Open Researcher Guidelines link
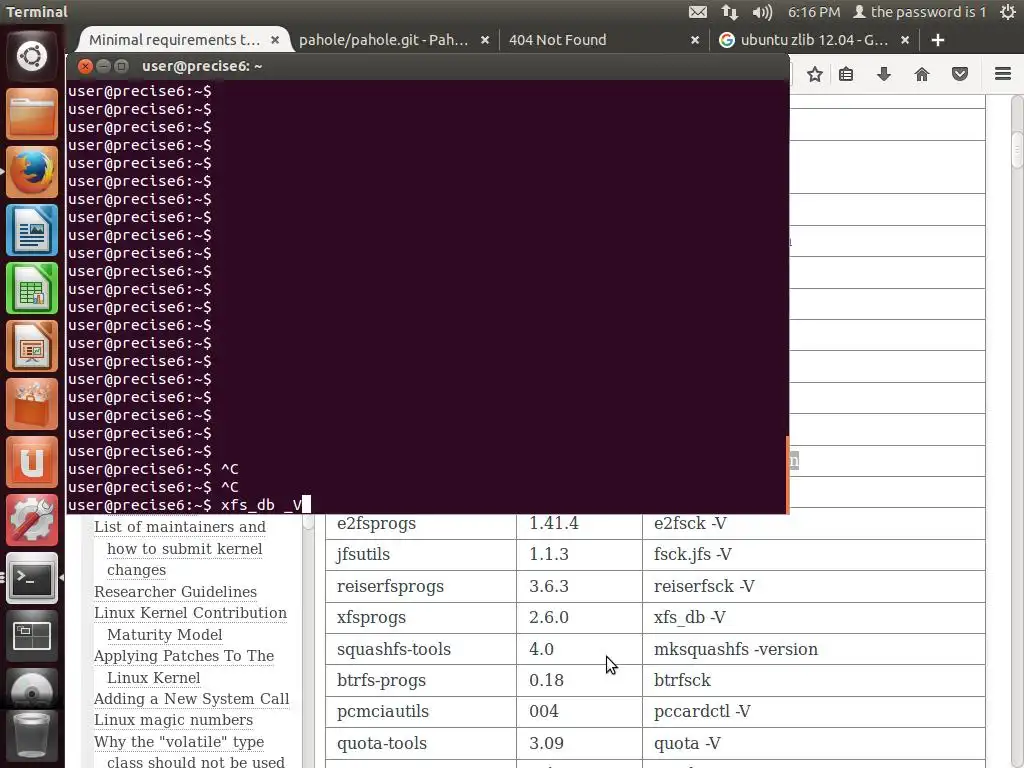The width and height of the screenshot is (1024, 768). [x=175, y=591]
